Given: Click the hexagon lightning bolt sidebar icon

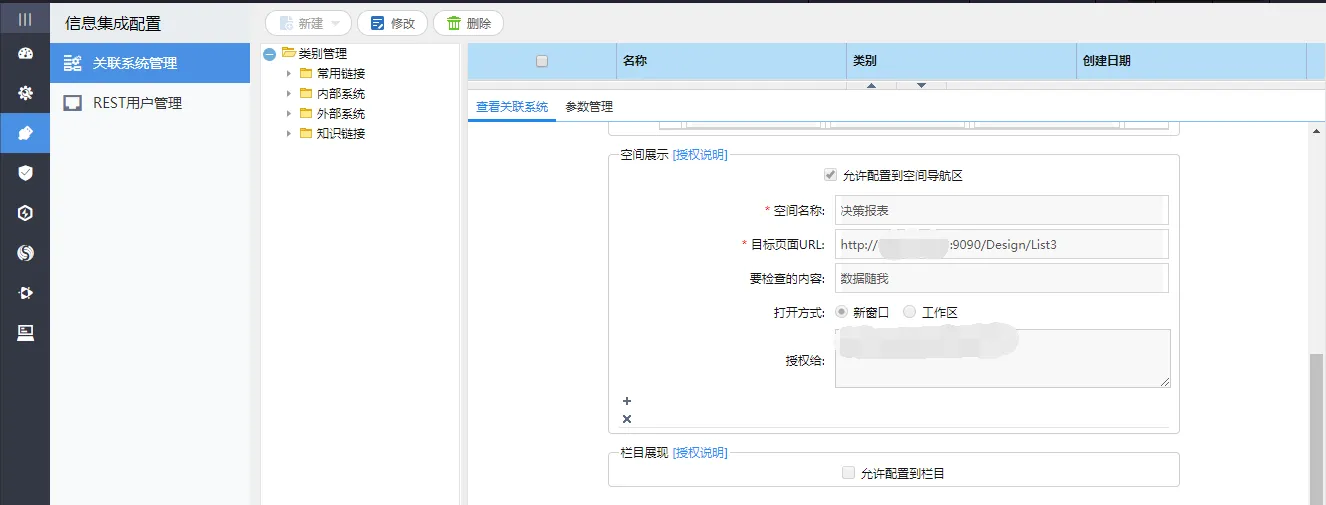Looking at the screenshot, I should point(25,213).
